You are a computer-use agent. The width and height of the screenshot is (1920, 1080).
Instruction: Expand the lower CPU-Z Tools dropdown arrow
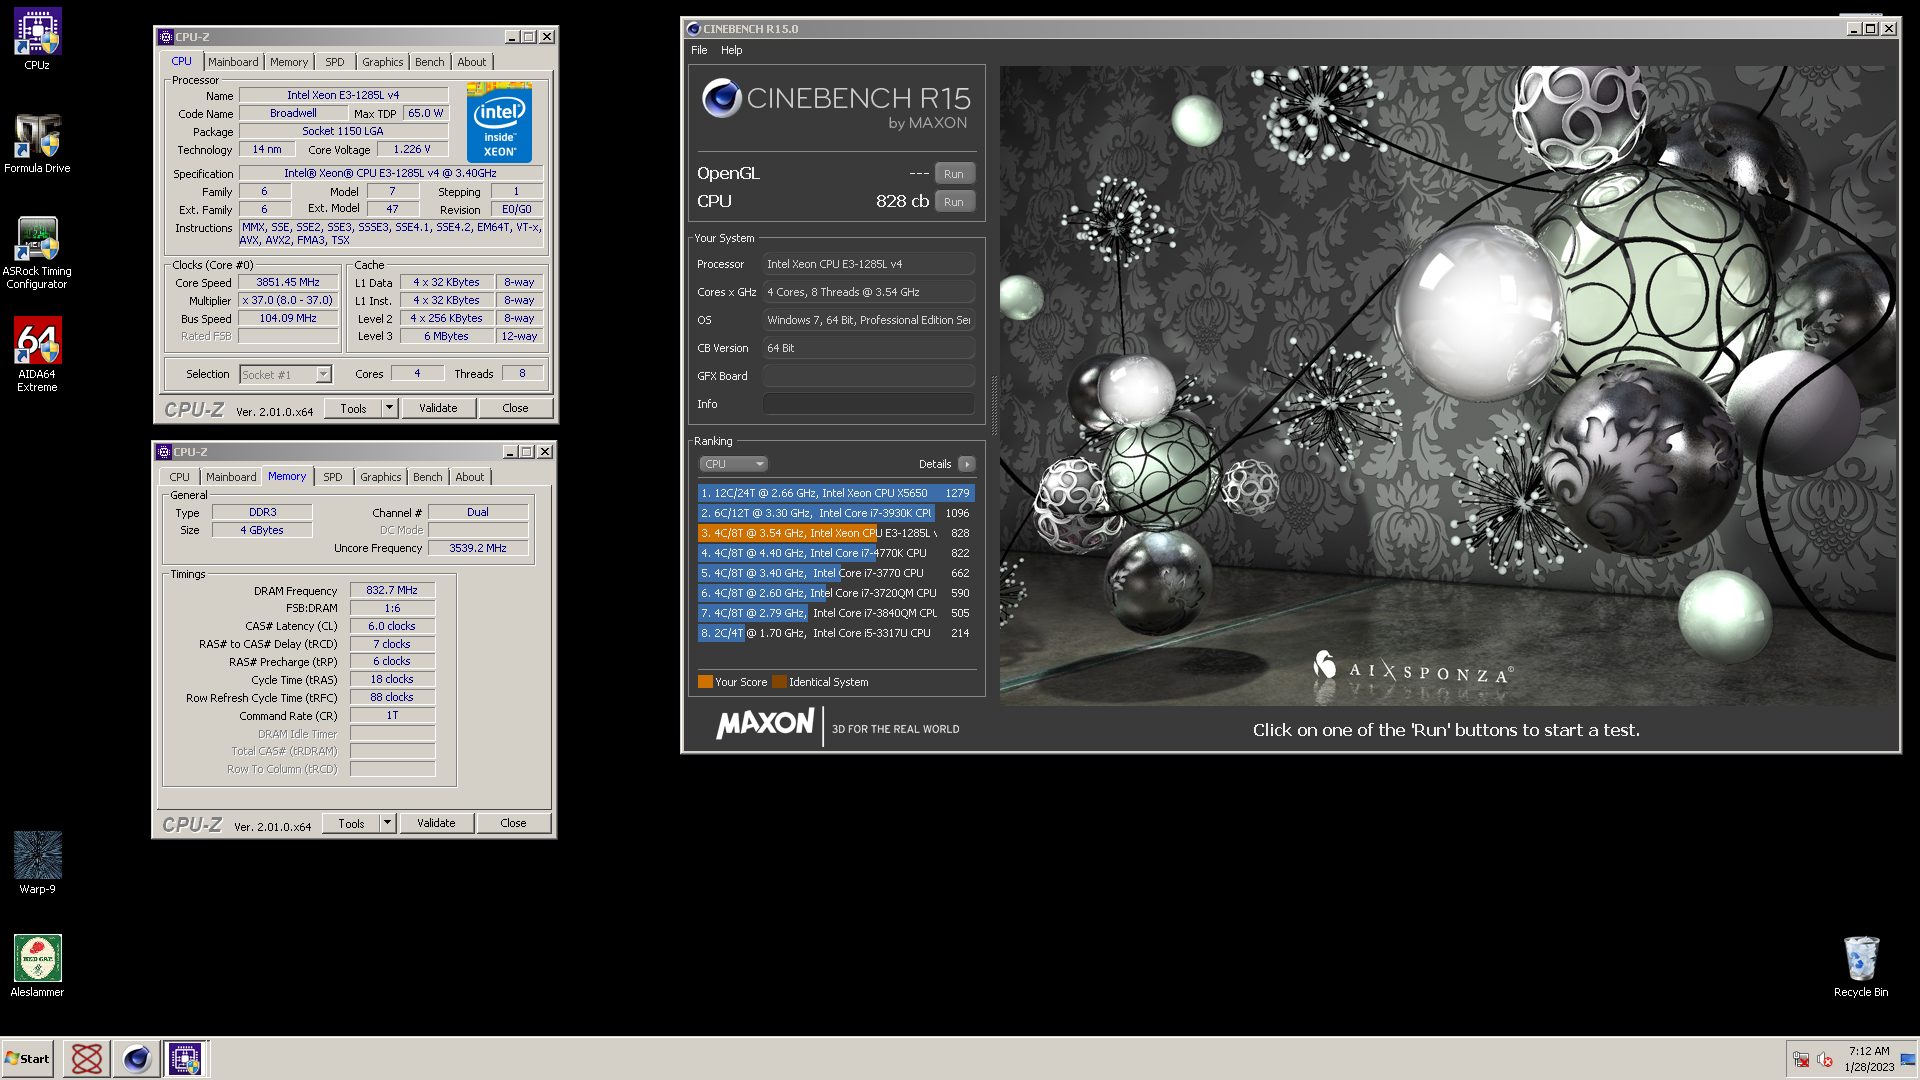[x=388, y=823]
